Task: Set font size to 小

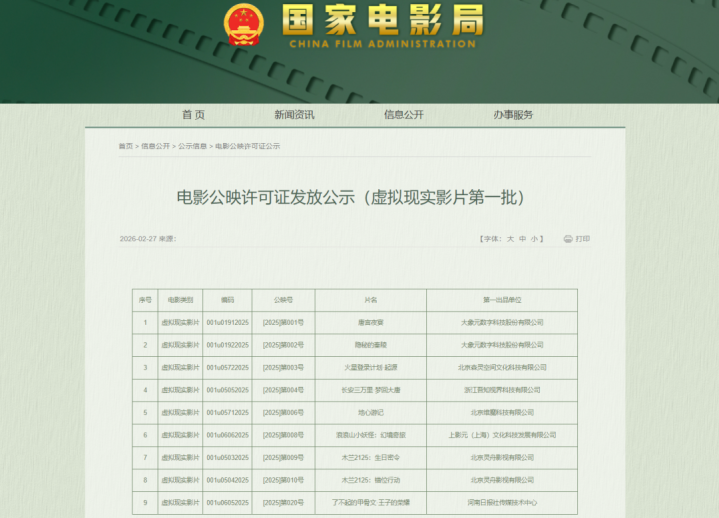Action: tap(534, 239)
